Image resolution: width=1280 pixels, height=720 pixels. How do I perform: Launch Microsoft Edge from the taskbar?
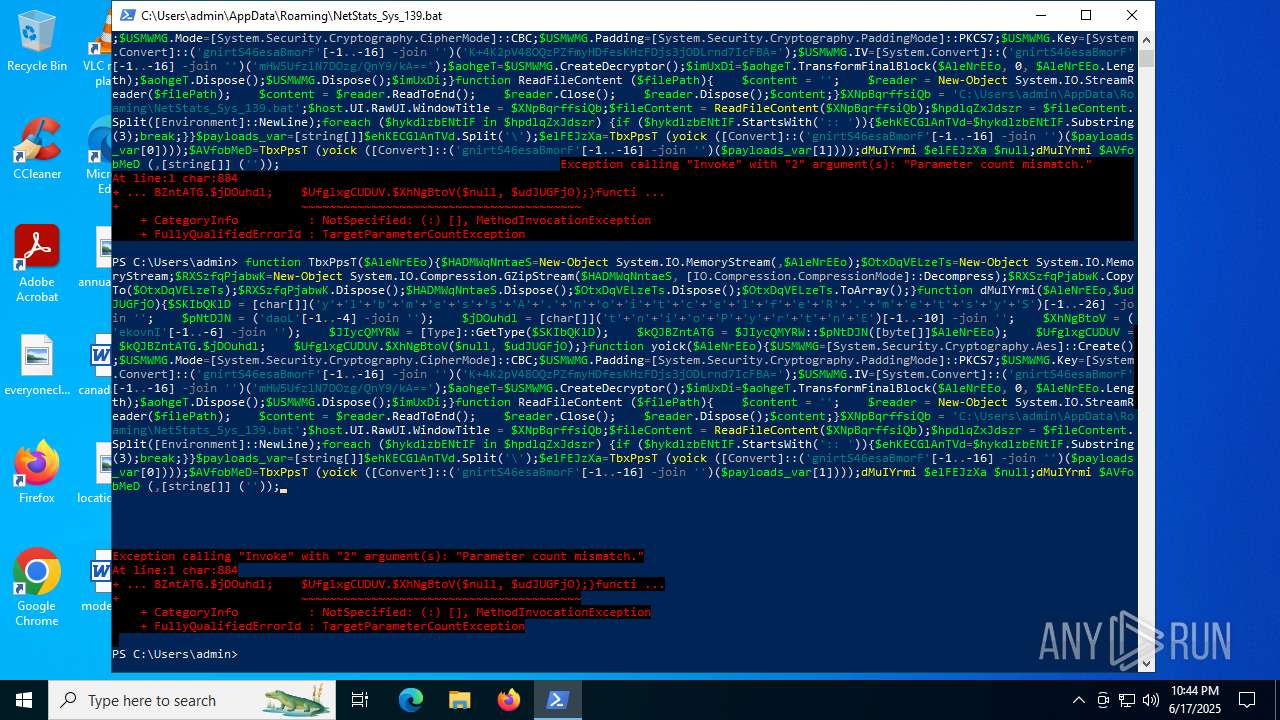tap(411, 700)
